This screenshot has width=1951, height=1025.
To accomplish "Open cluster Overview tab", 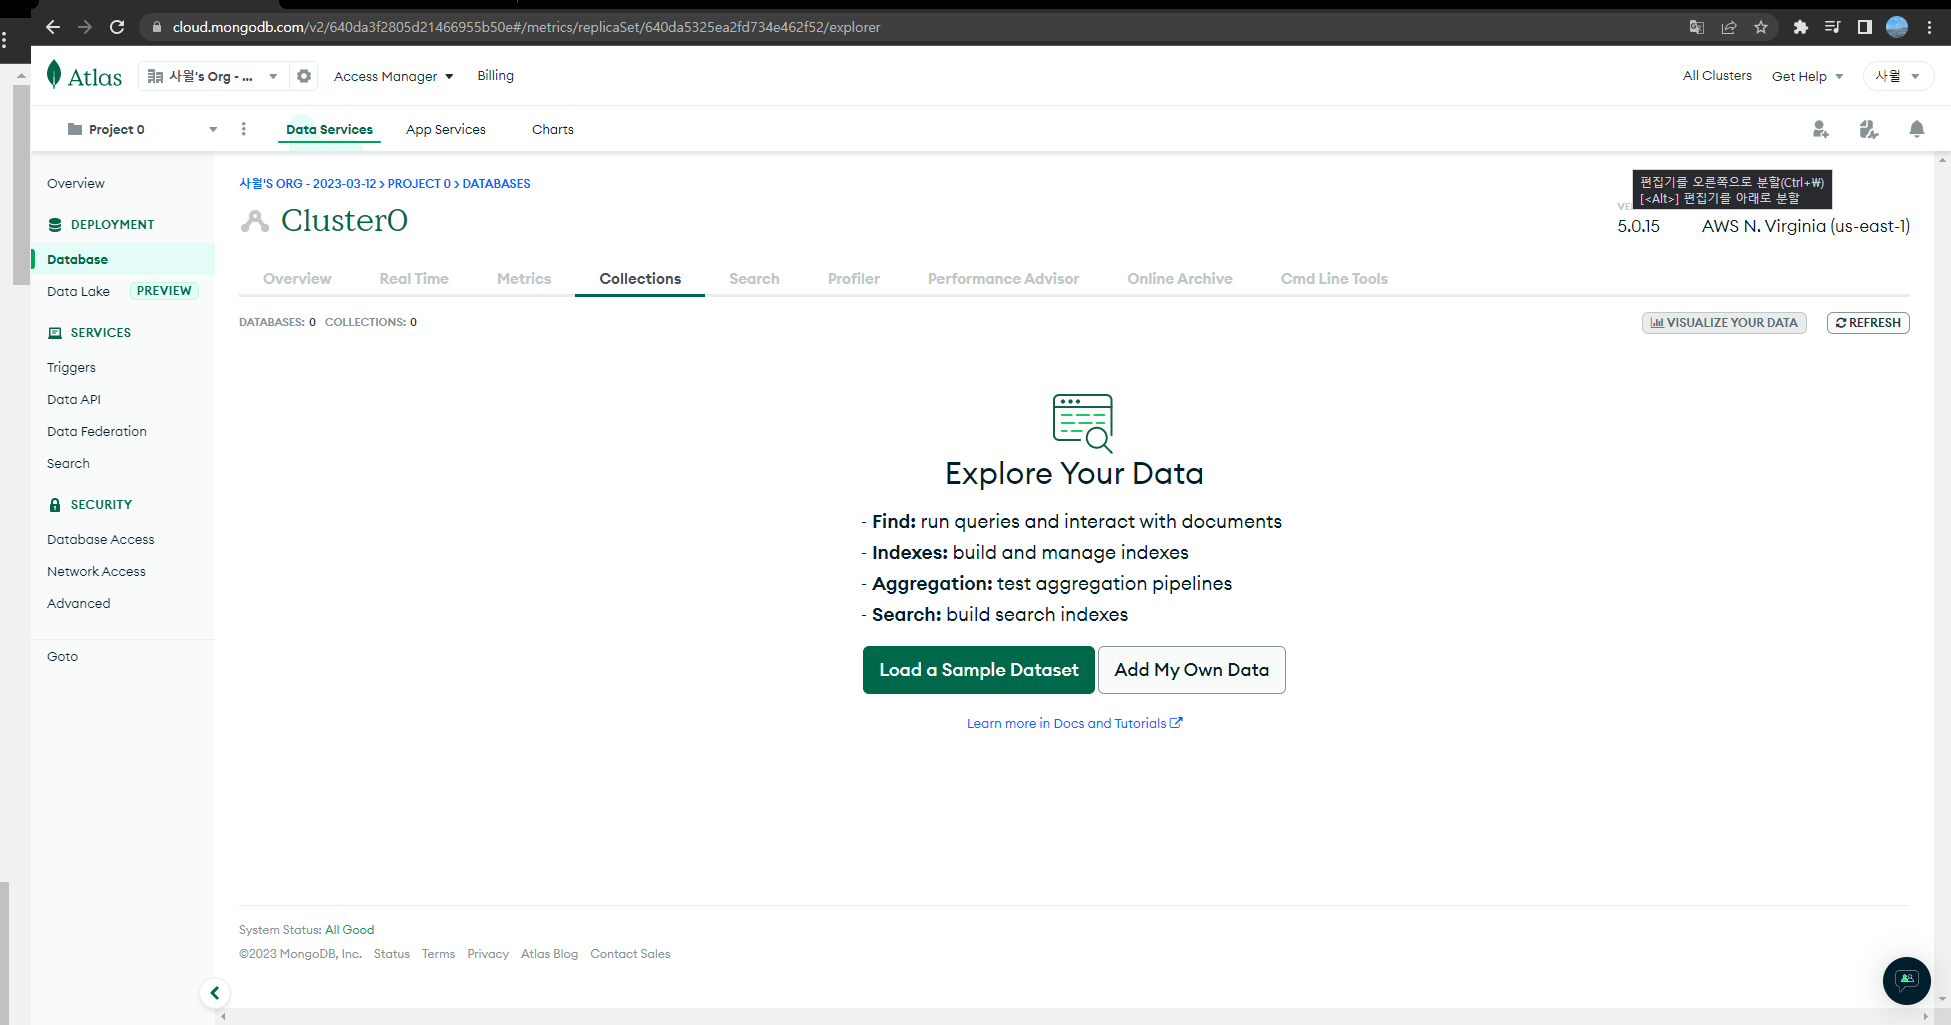I will 297,279.
